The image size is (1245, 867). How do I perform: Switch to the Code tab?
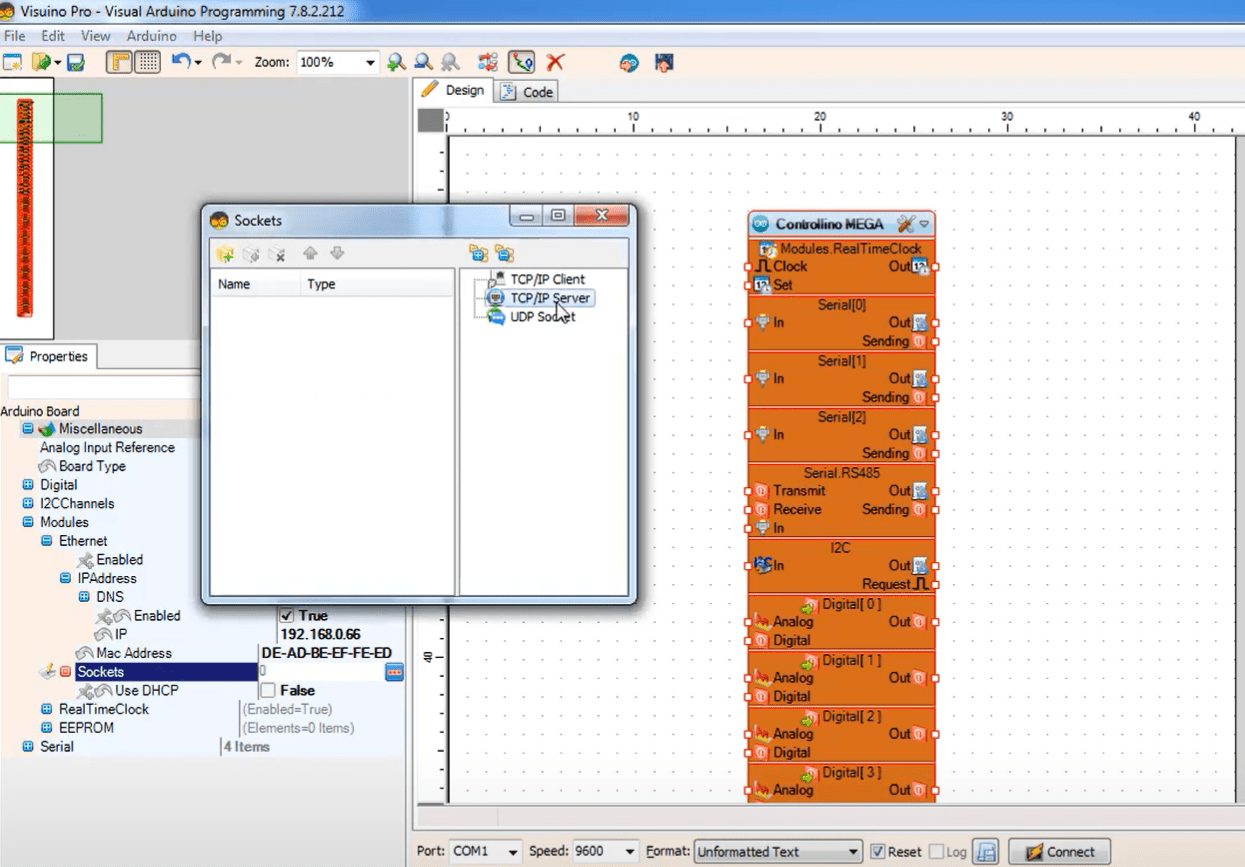526,92
